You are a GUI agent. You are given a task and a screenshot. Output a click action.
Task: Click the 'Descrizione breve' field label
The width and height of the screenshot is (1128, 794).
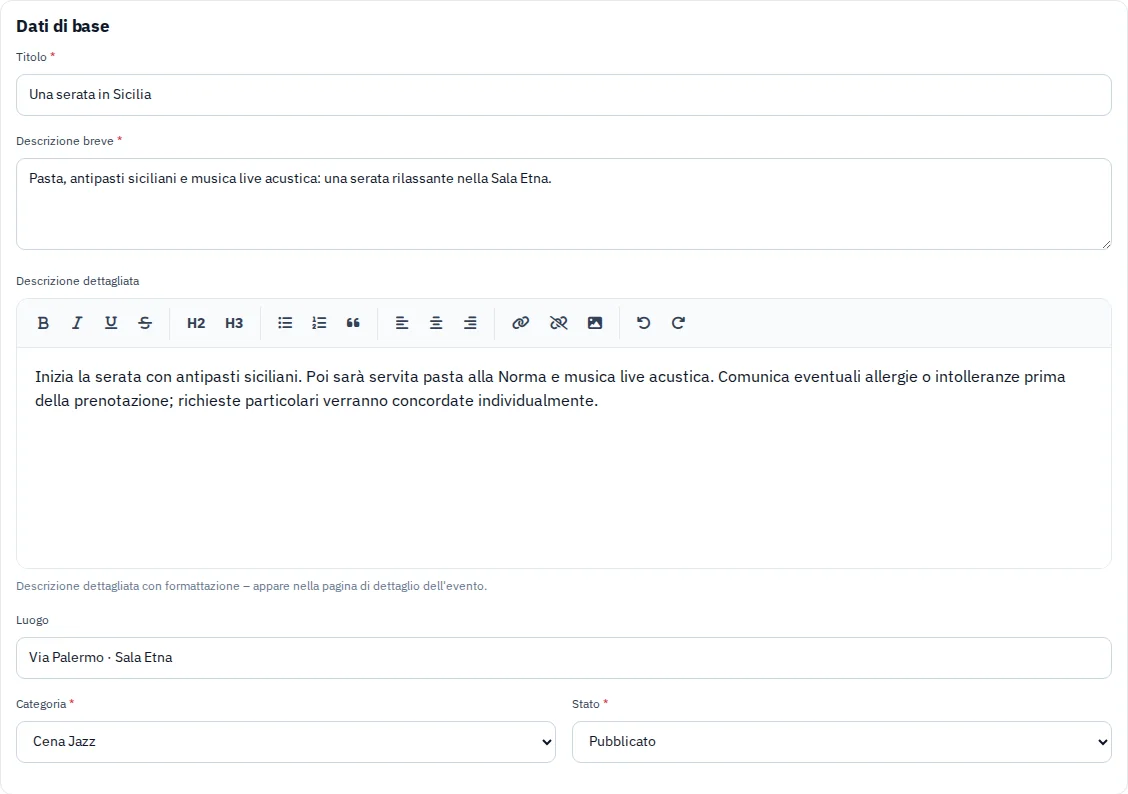pos(65,141)
